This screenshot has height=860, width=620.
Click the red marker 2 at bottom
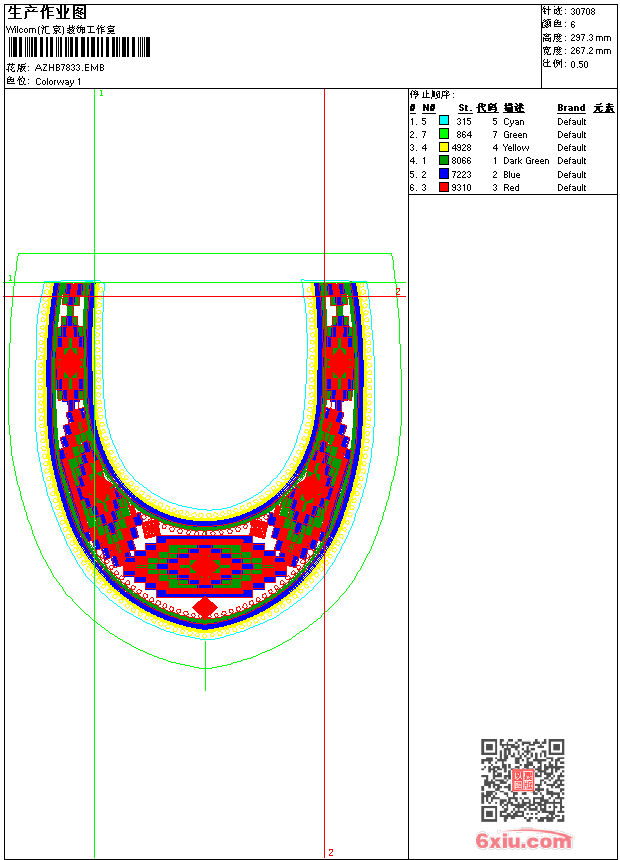[331, 852]
